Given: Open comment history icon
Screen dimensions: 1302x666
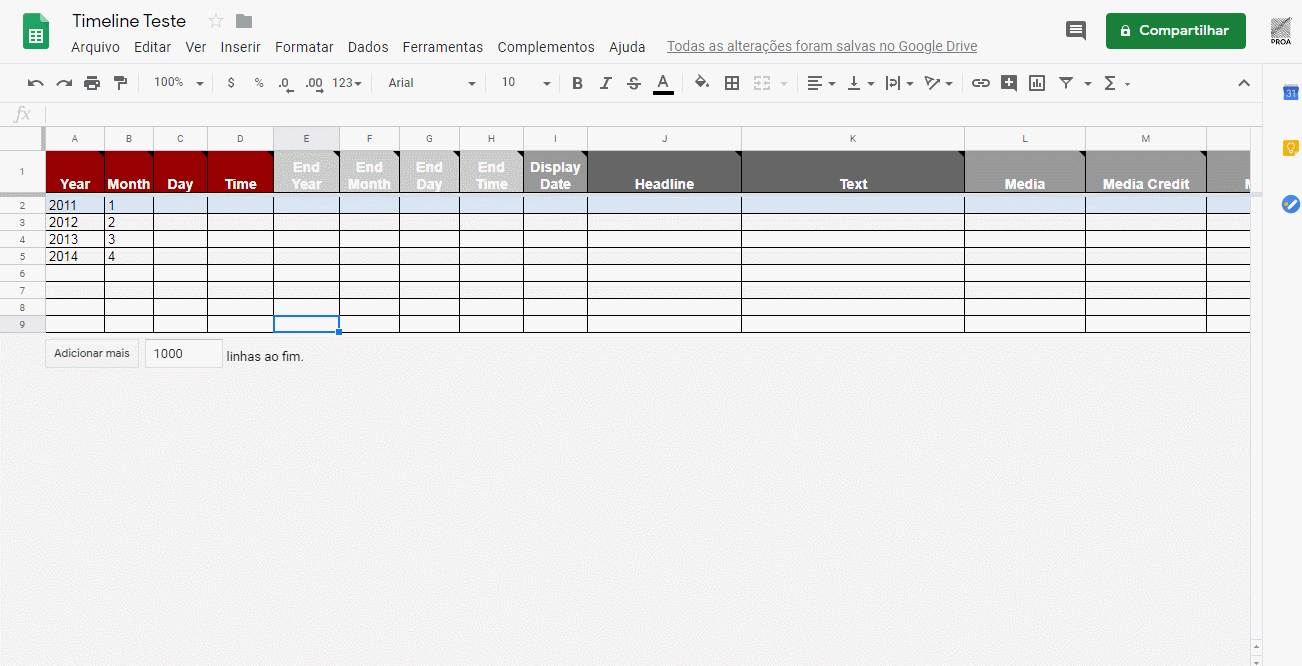Looking at the screenshot, I should coord(1076,31).
